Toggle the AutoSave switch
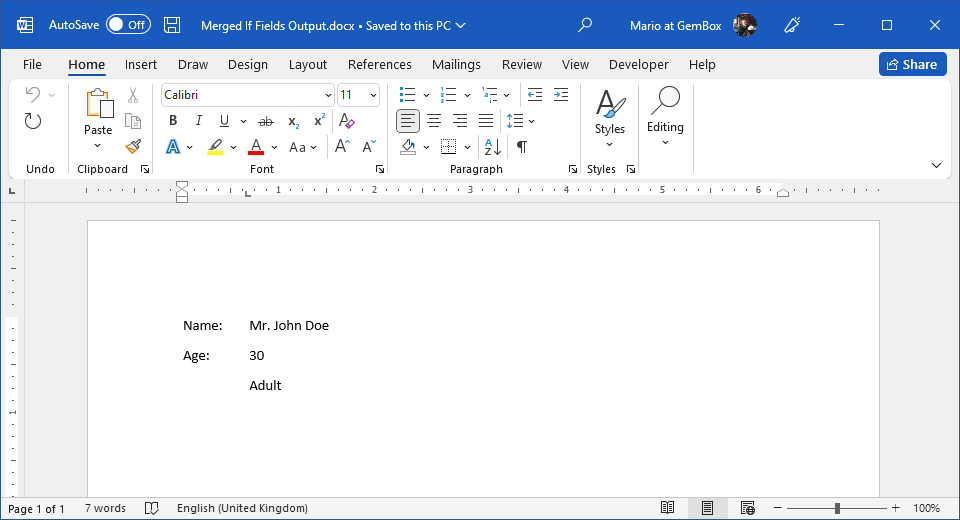The height and width of the screenshot is (520, 960). click(128, 25)
